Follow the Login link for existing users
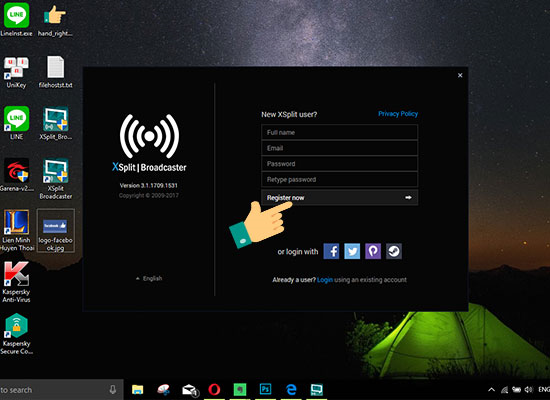 [325, 280]
